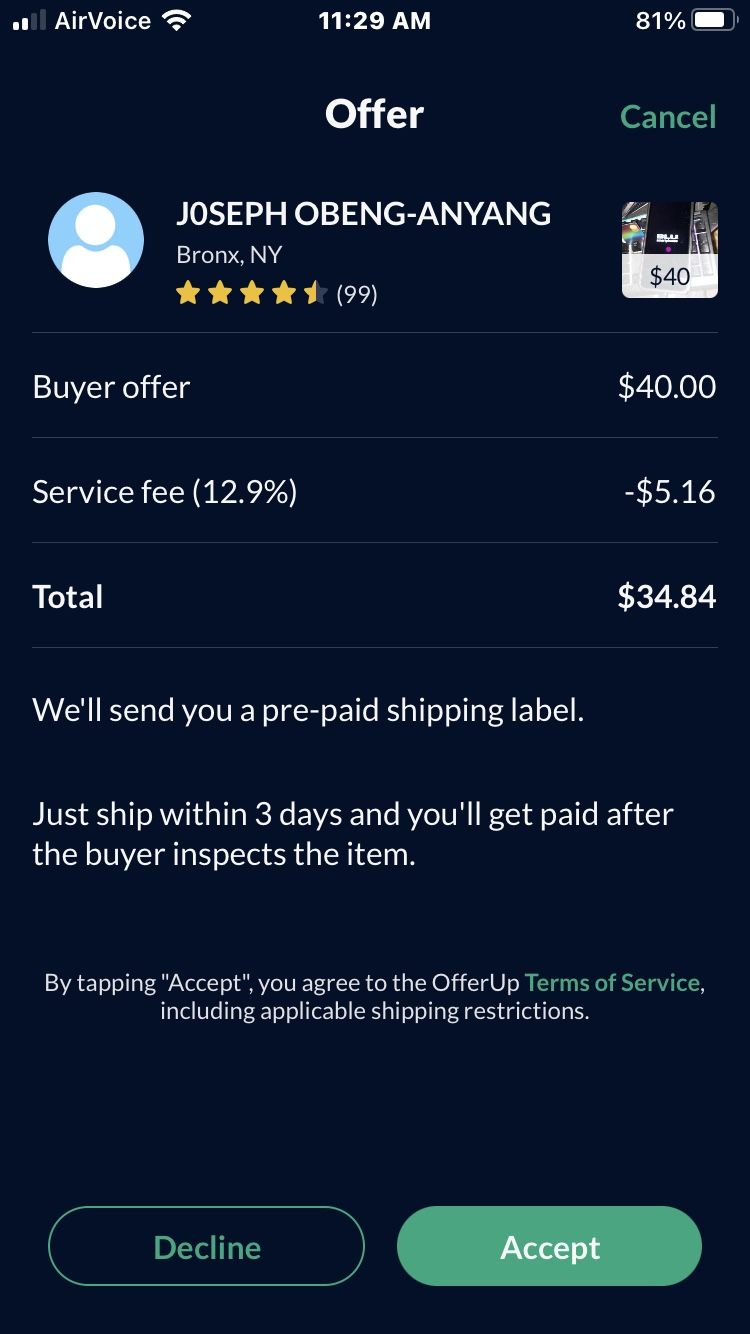Tap the star rating icons
750x1334 pixels.
251,293
